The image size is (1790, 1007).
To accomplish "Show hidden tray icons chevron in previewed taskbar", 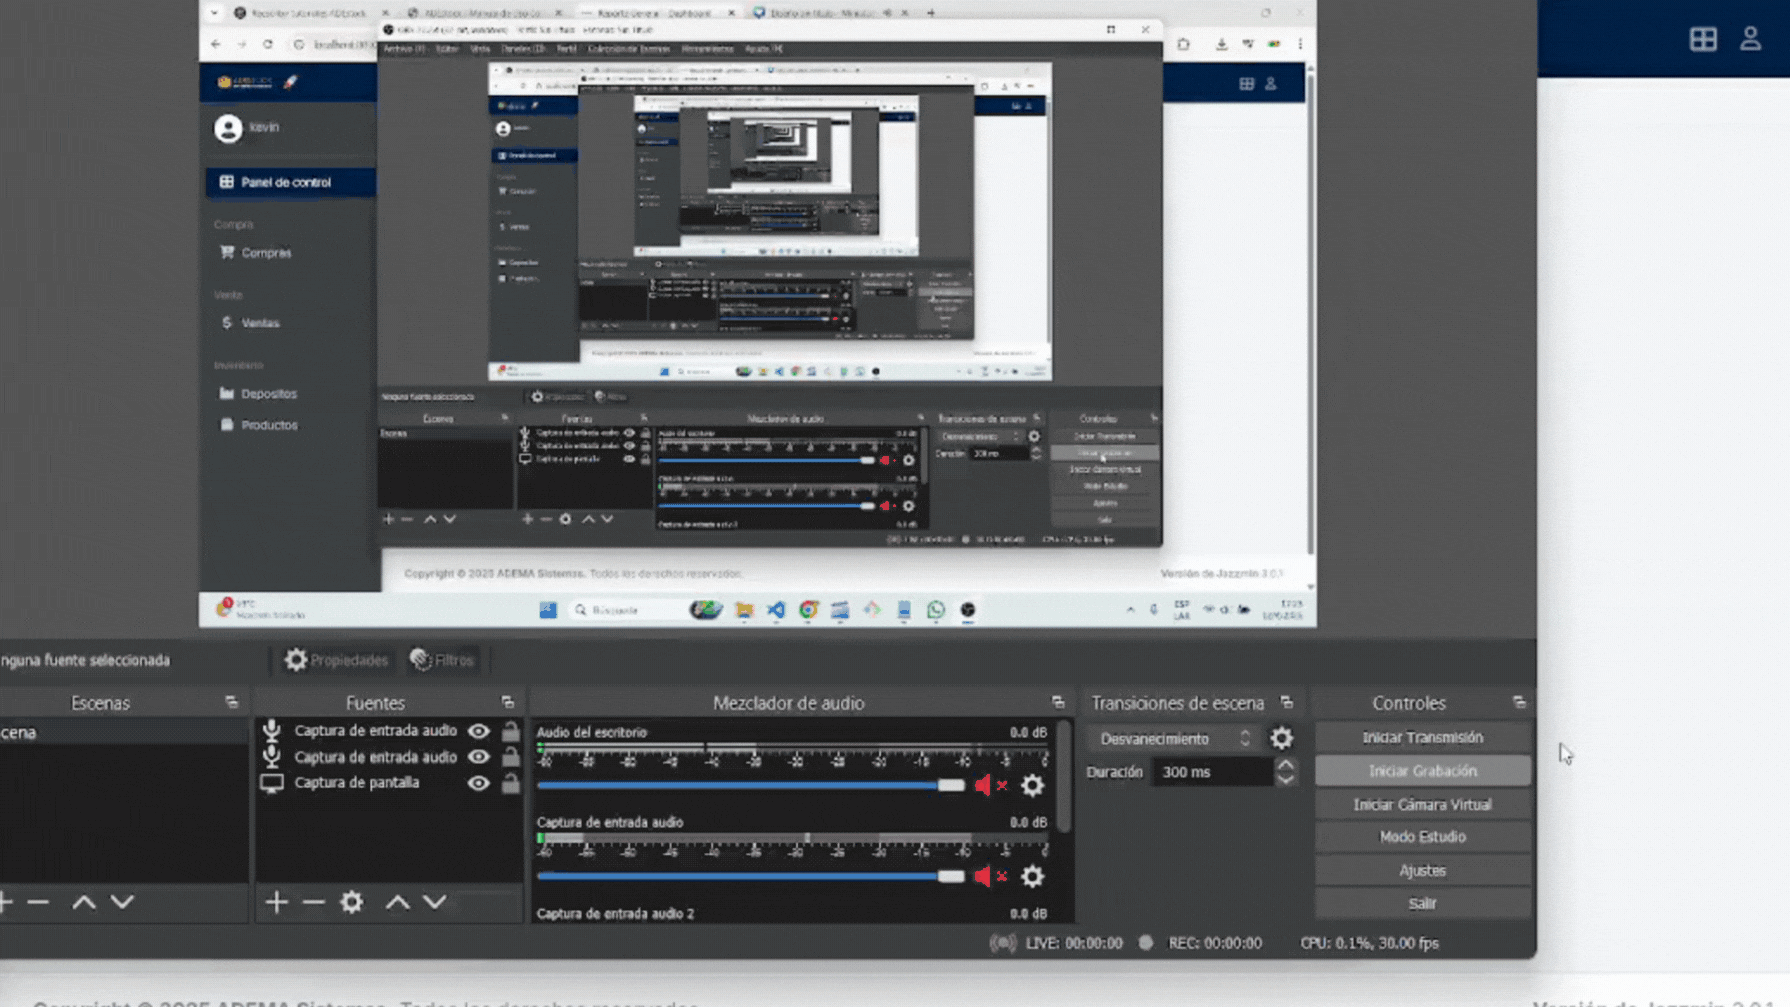I will [1130, 610].
